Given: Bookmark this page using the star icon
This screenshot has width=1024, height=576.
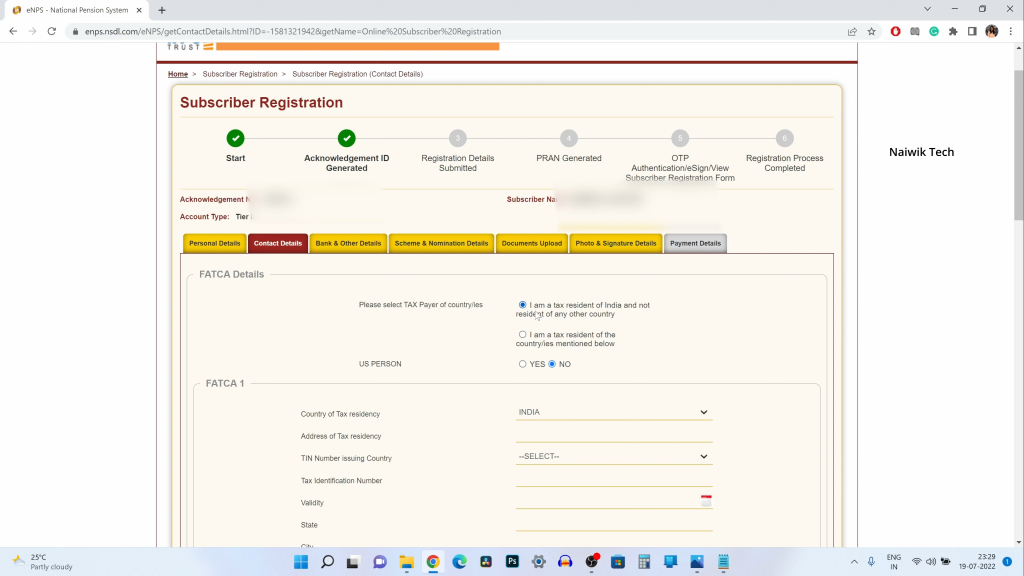Looking at the screenshot, I should click(871, 31).
